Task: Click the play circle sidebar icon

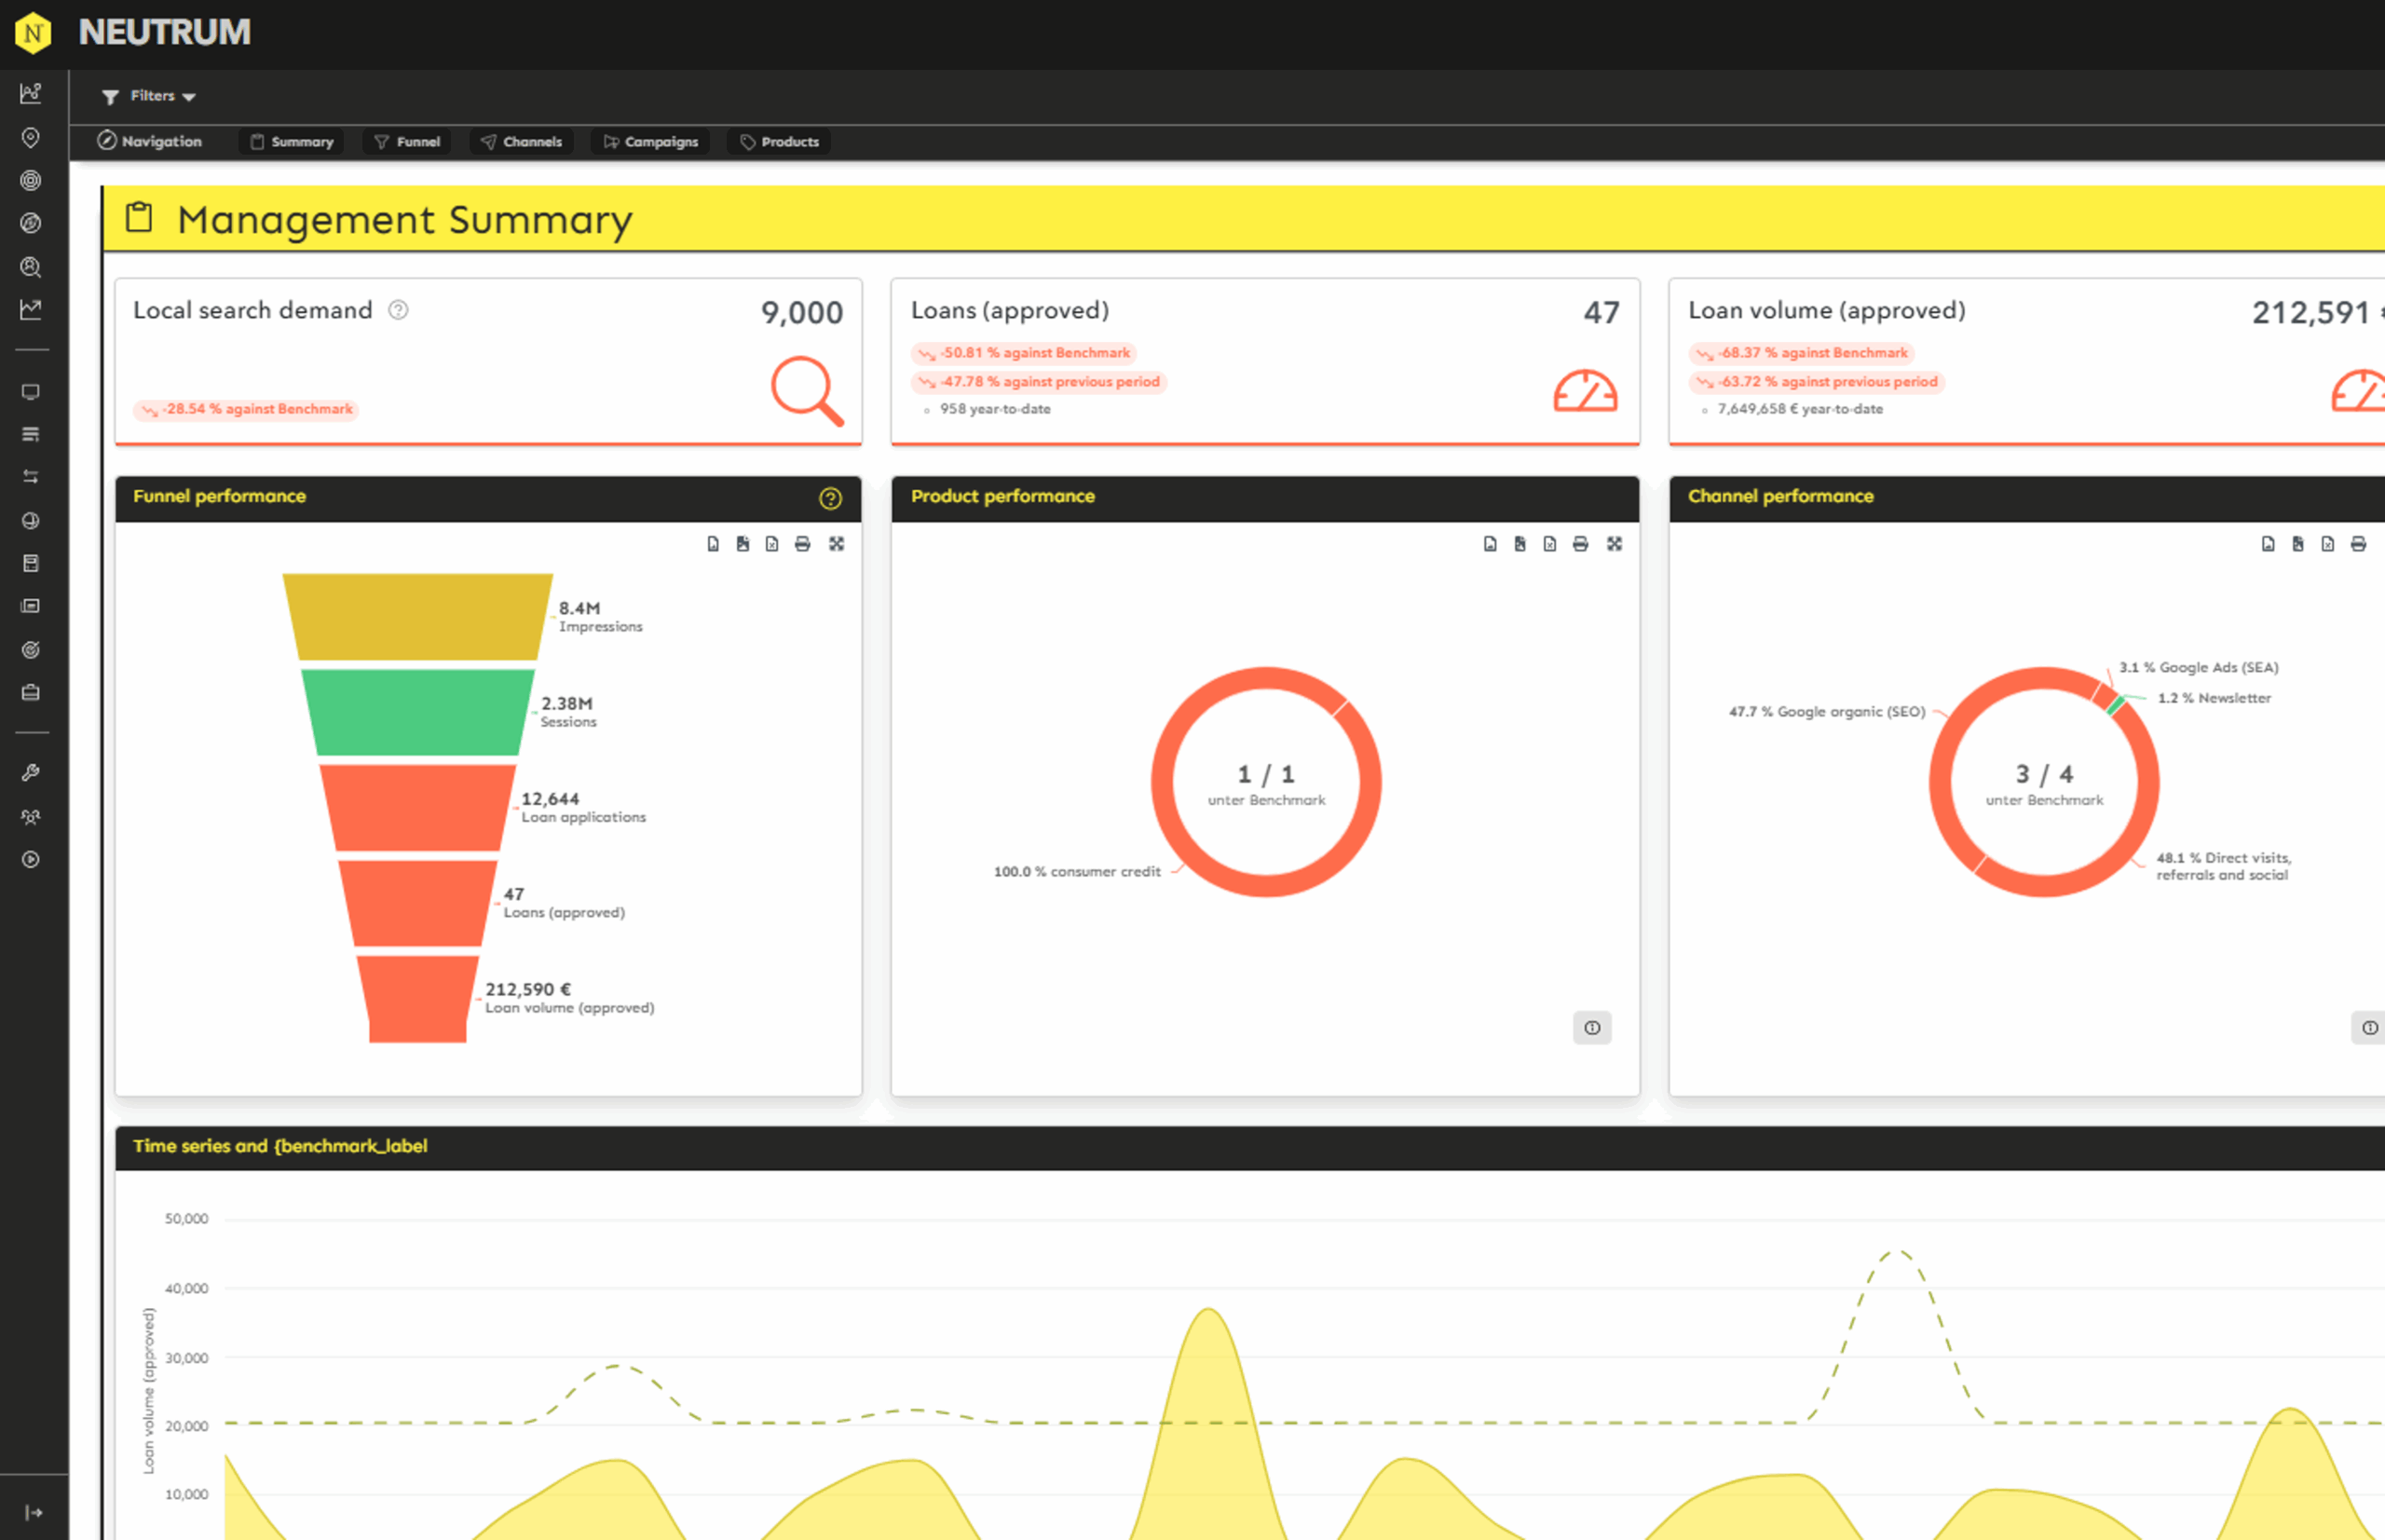Action: (x=31, y=860)
